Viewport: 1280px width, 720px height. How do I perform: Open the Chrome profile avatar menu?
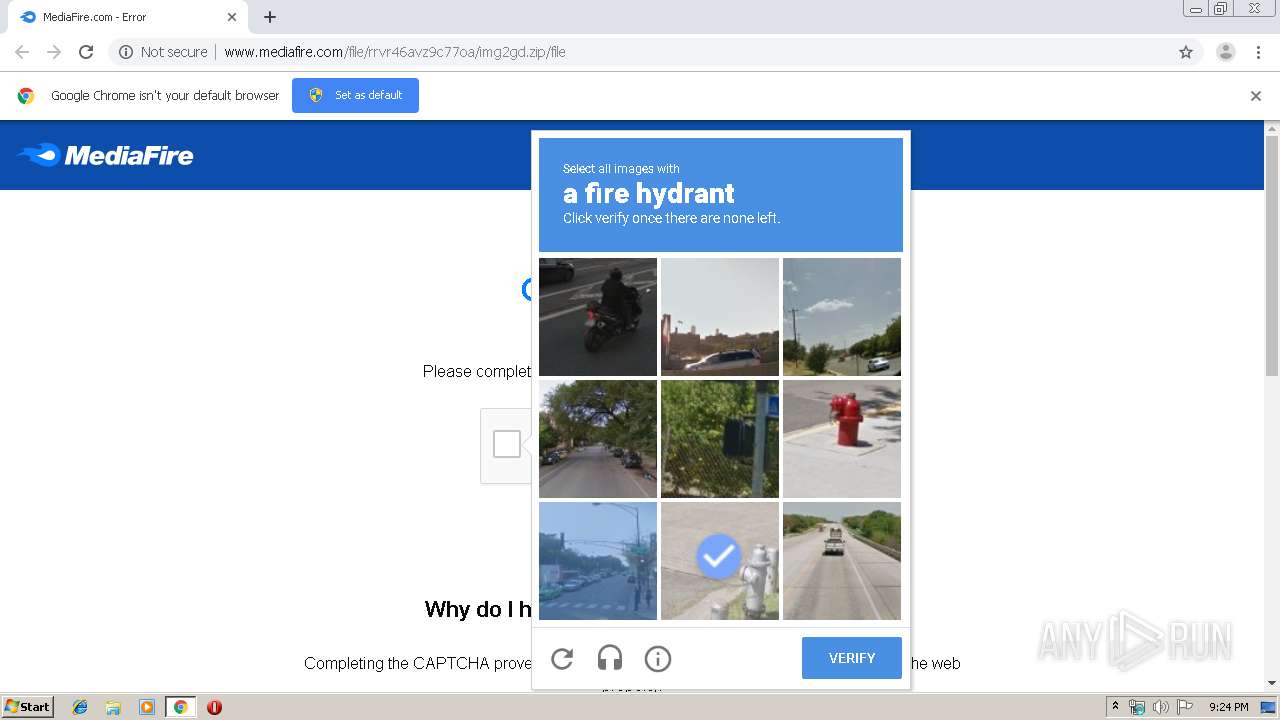[1226, 52]
